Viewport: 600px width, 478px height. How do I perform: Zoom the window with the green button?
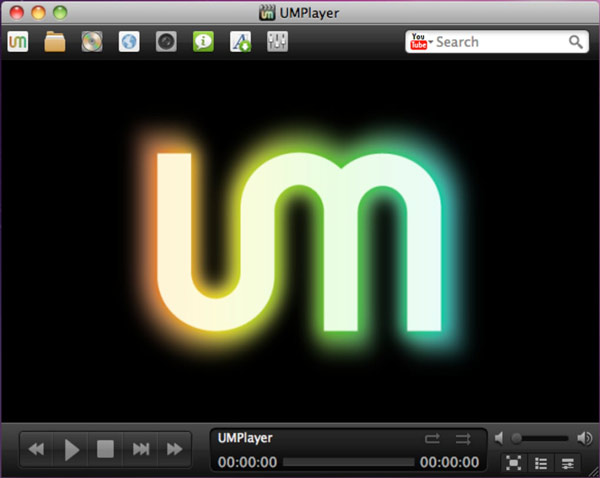pos(60,13)
